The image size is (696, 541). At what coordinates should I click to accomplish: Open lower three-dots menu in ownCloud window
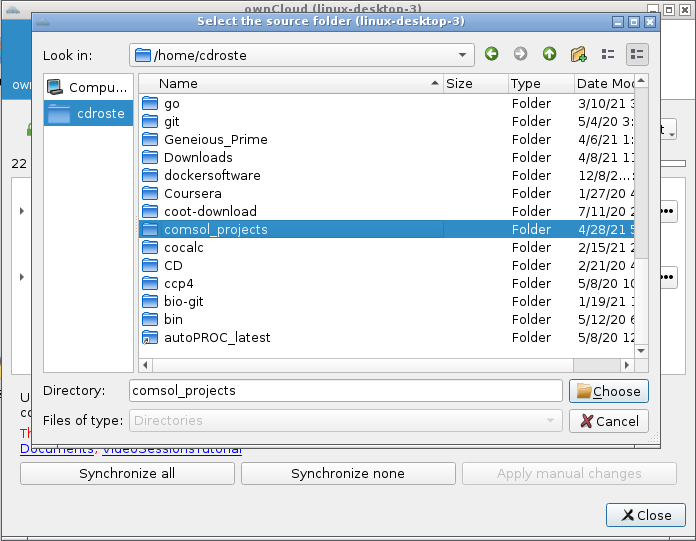tap(668, 277)
